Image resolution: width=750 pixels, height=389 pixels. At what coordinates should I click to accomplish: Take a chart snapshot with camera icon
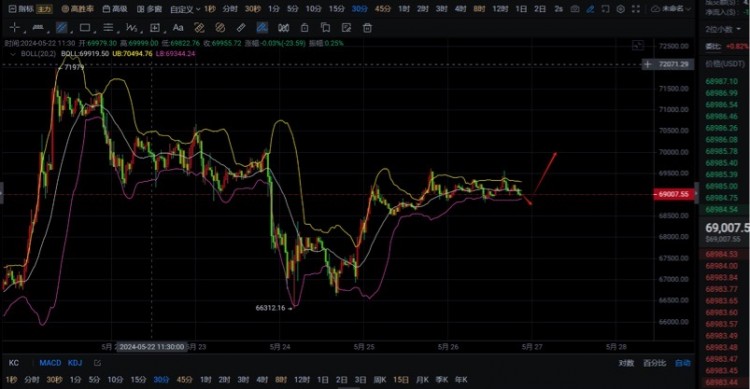coord(575,9)
